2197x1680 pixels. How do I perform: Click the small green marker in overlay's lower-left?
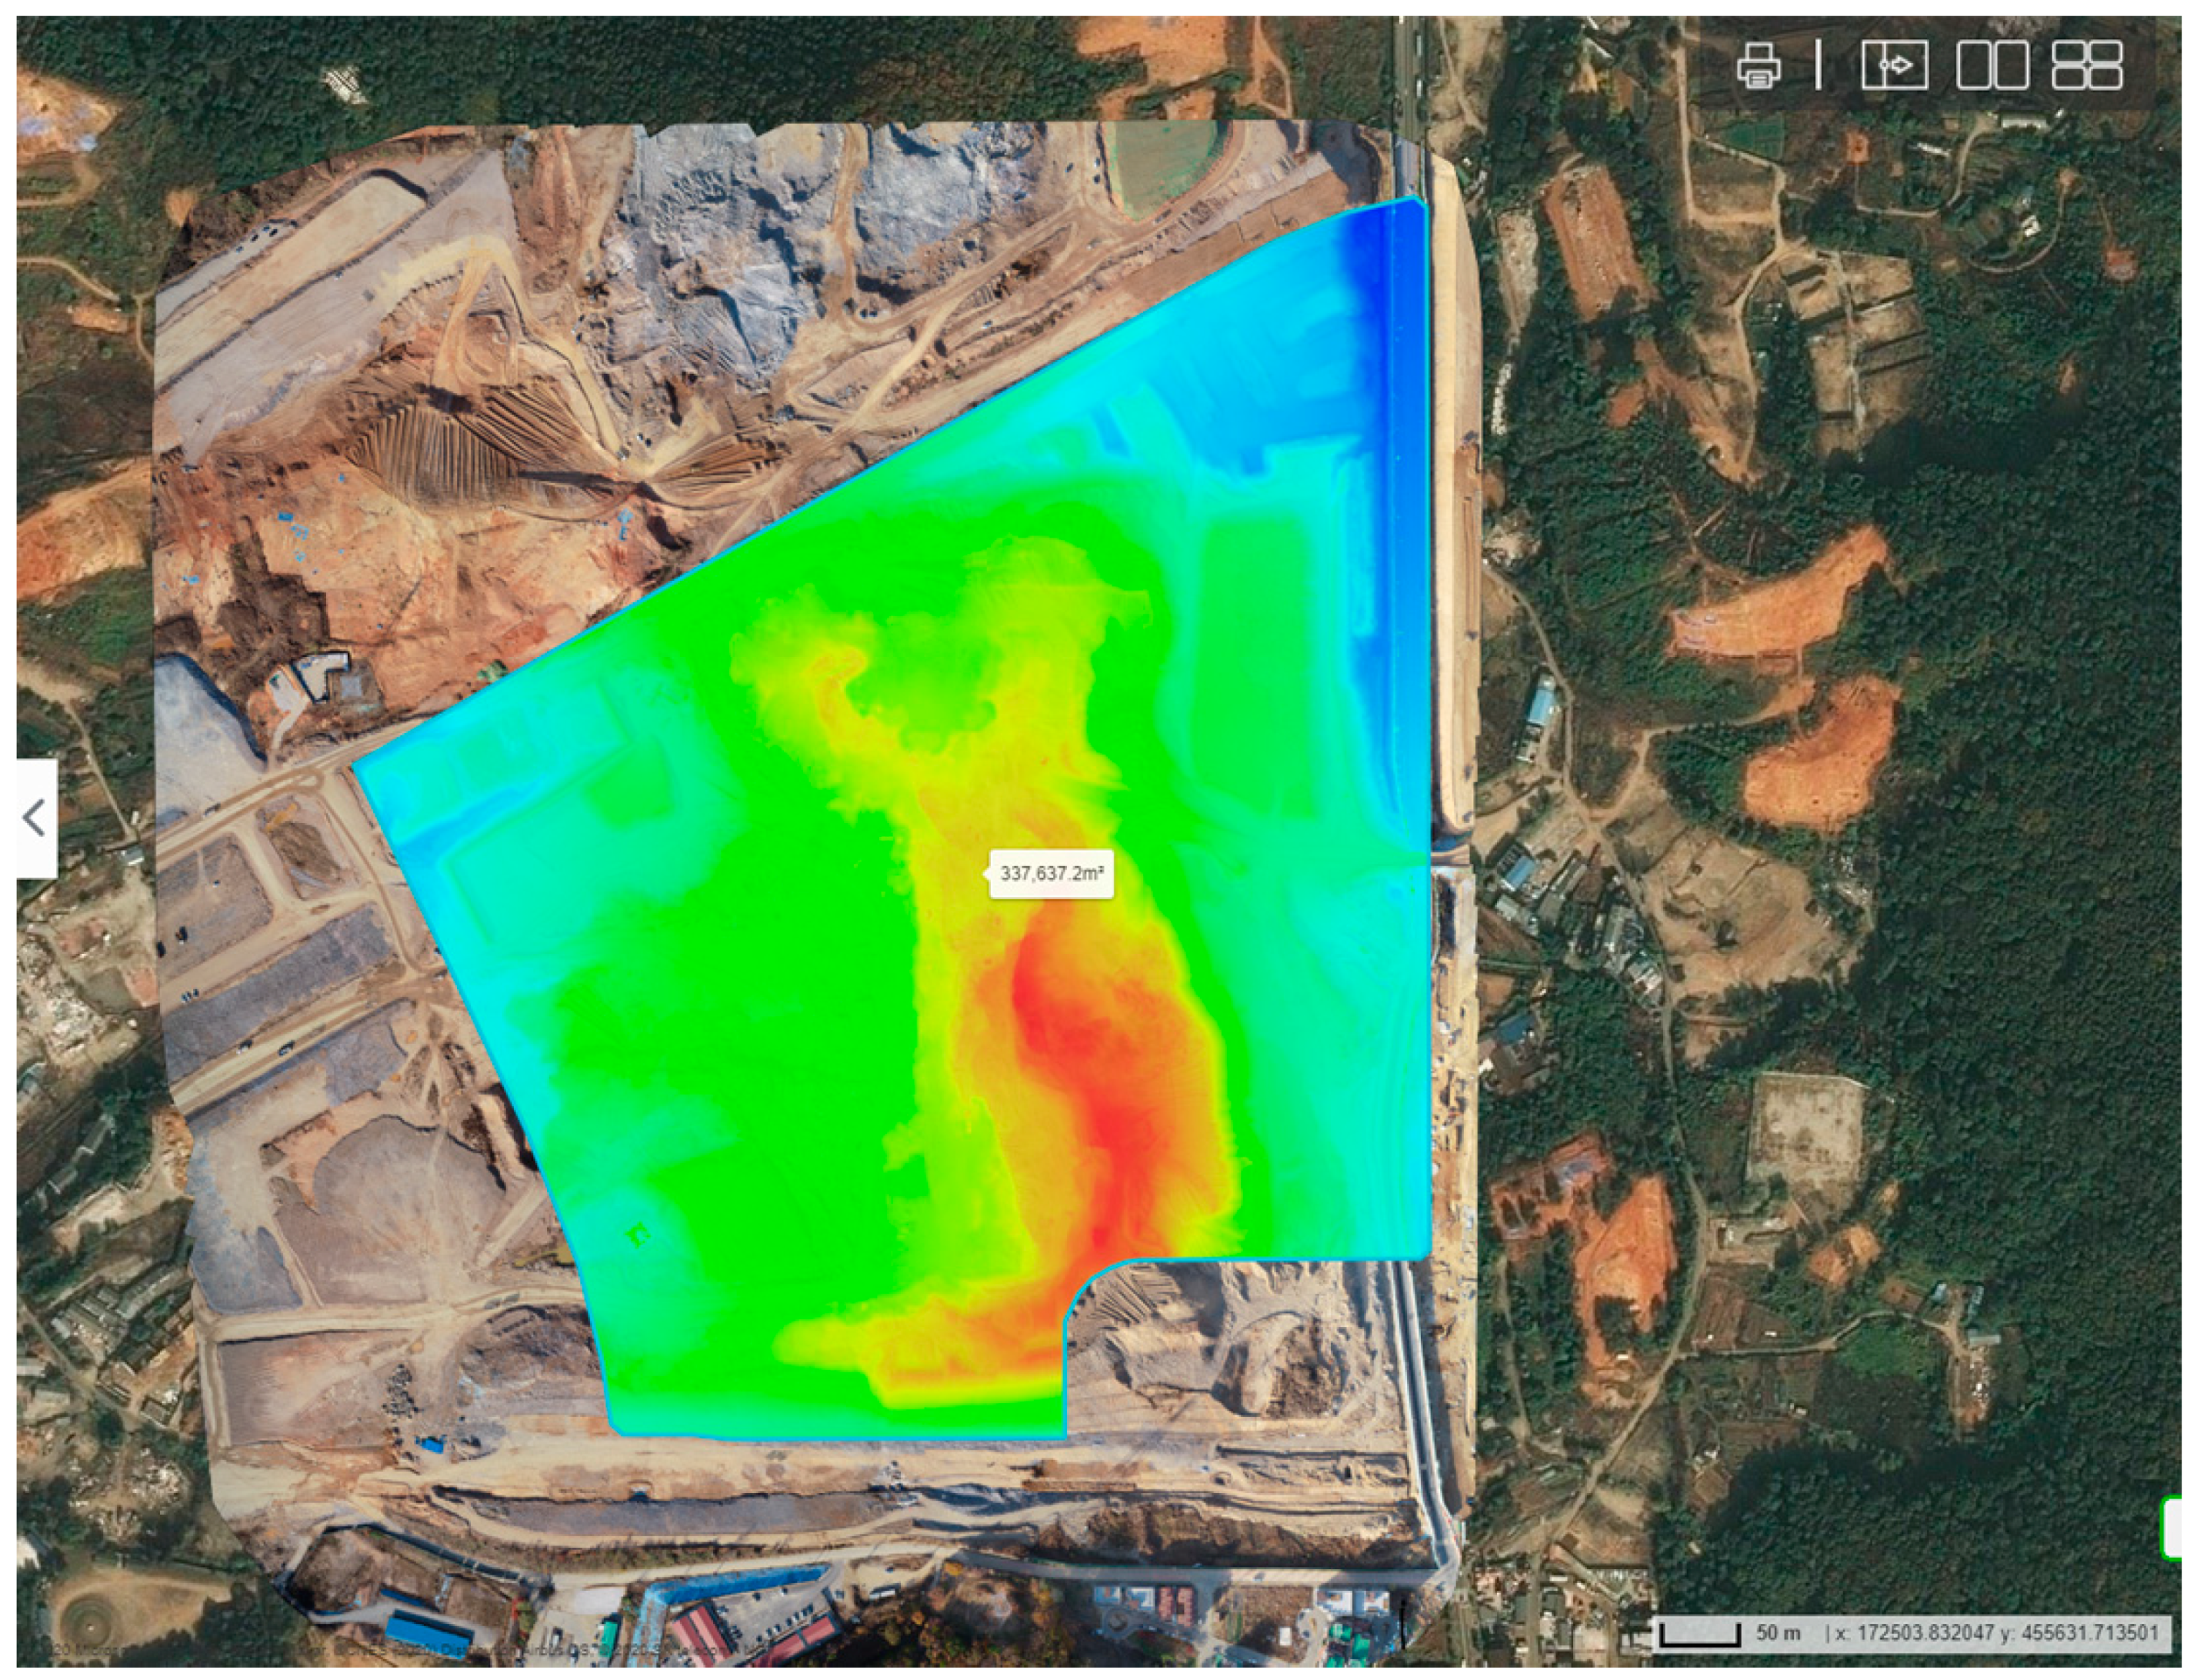tap(637, 1236)
